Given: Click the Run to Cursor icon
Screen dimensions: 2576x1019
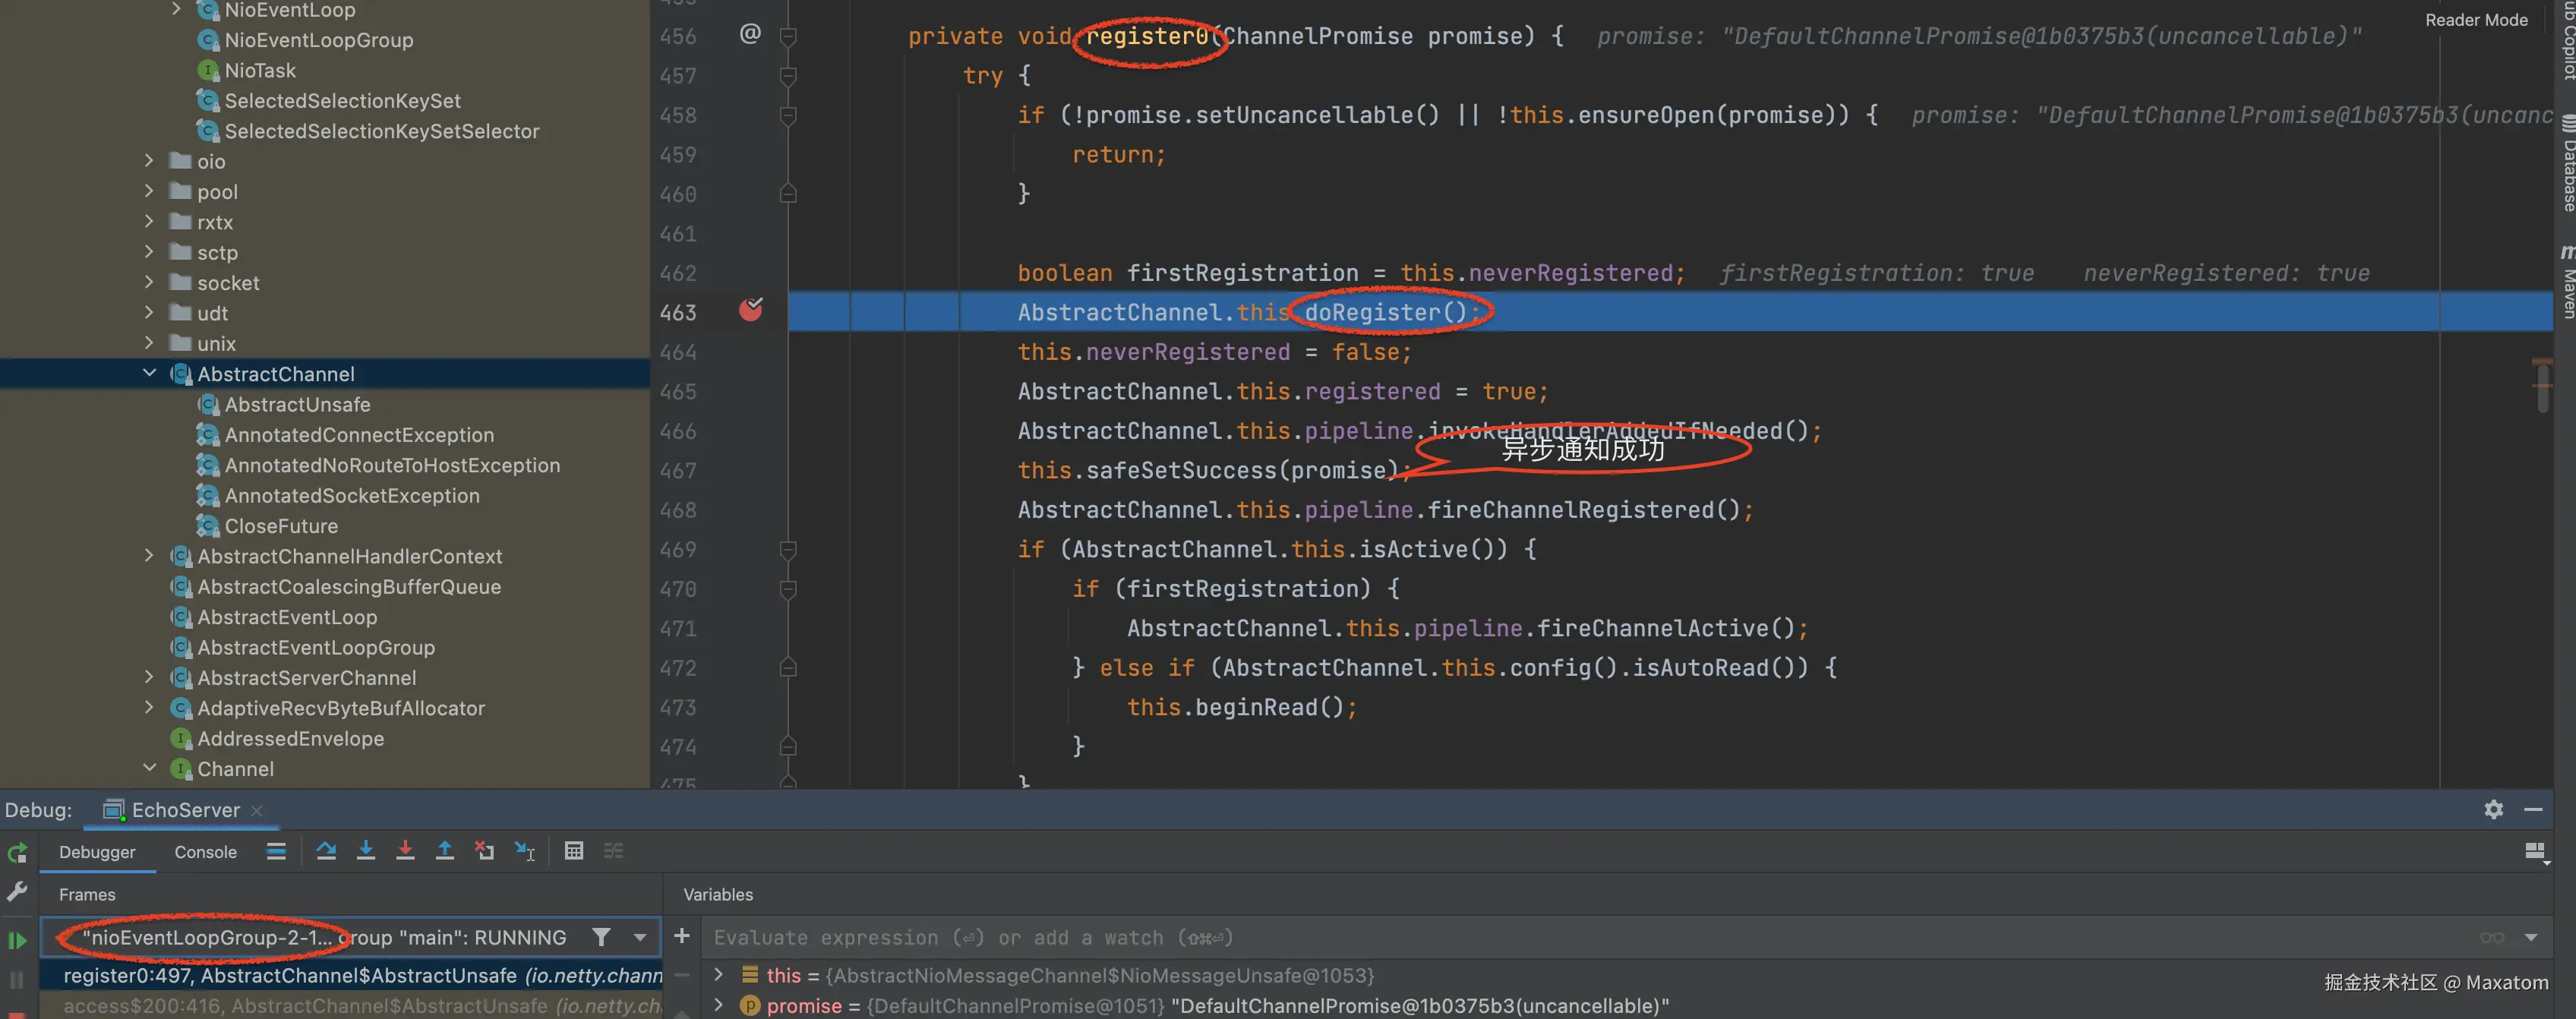Looking at the screenshot, I should coord(525,851).
